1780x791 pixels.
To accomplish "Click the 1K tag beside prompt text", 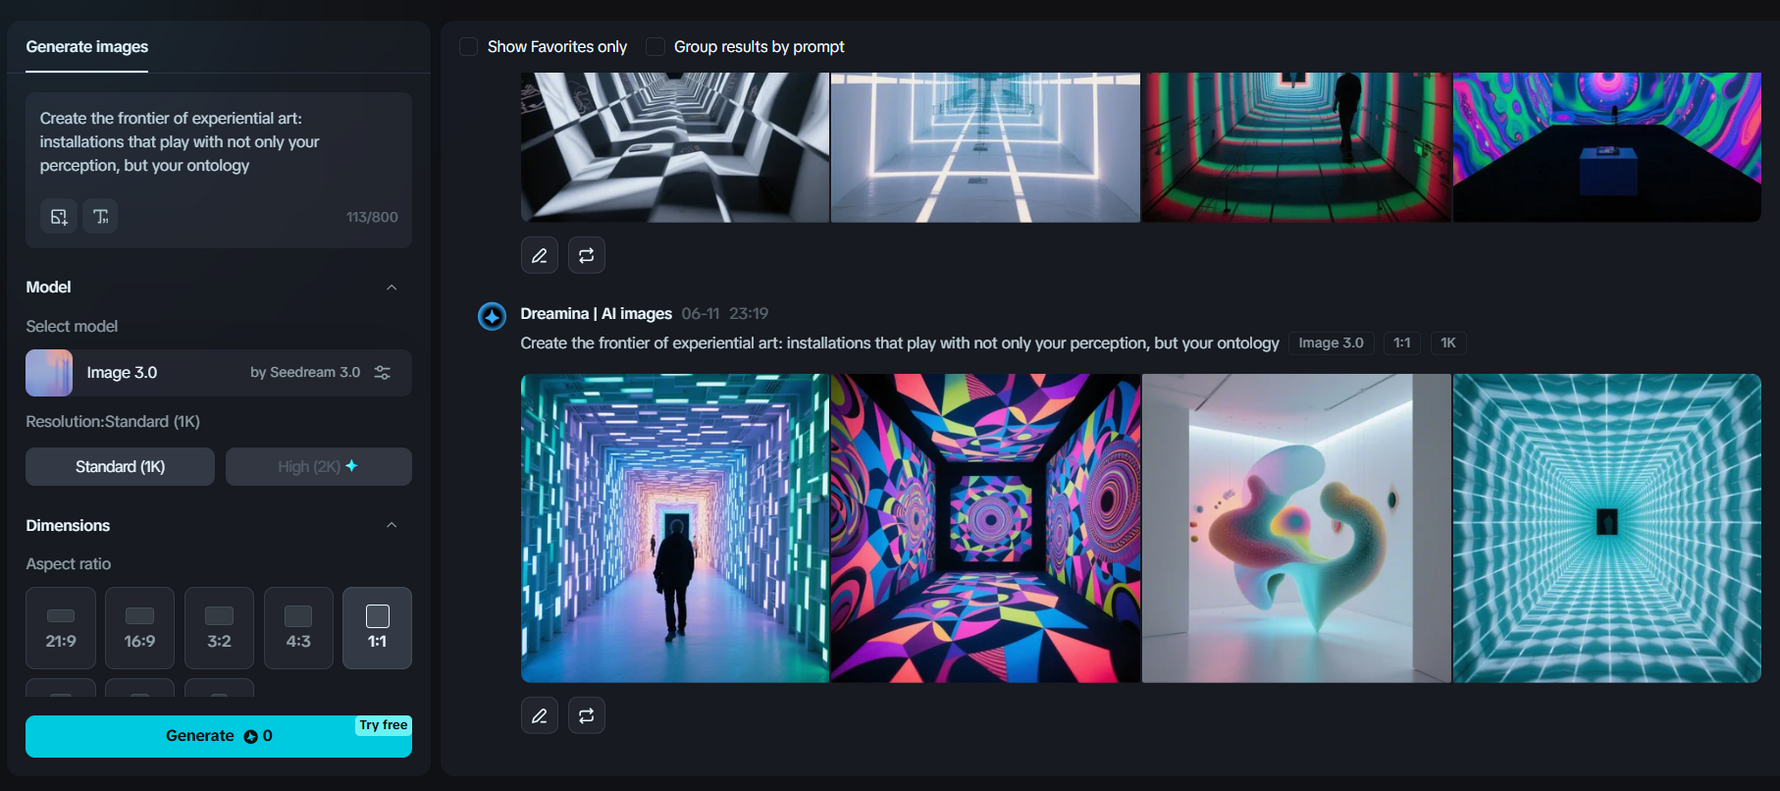I will pyautogui.click(x=1448, y=343).
